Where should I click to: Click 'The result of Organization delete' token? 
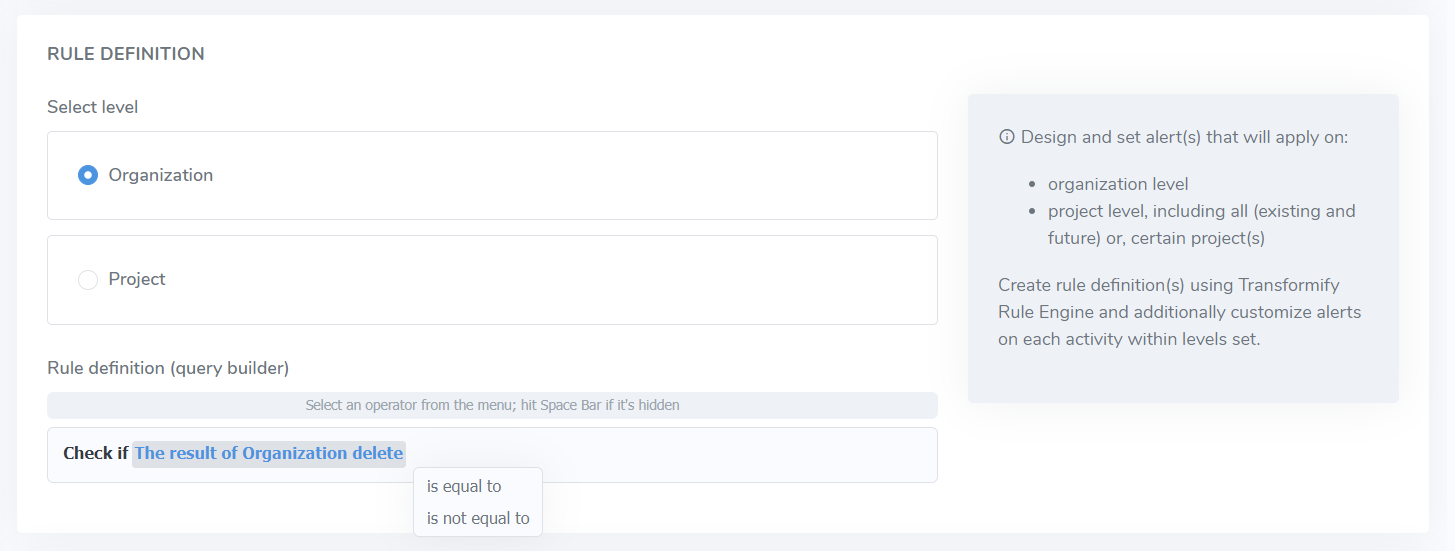[269, 453]
